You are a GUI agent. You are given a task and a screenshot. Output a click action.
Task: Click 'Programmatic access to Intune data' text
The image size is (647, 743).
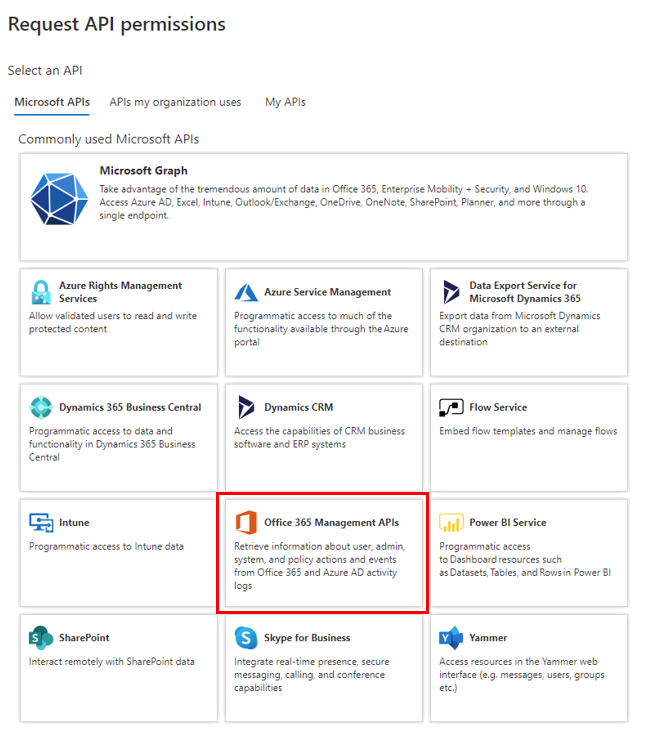click(x=106, y=546)
